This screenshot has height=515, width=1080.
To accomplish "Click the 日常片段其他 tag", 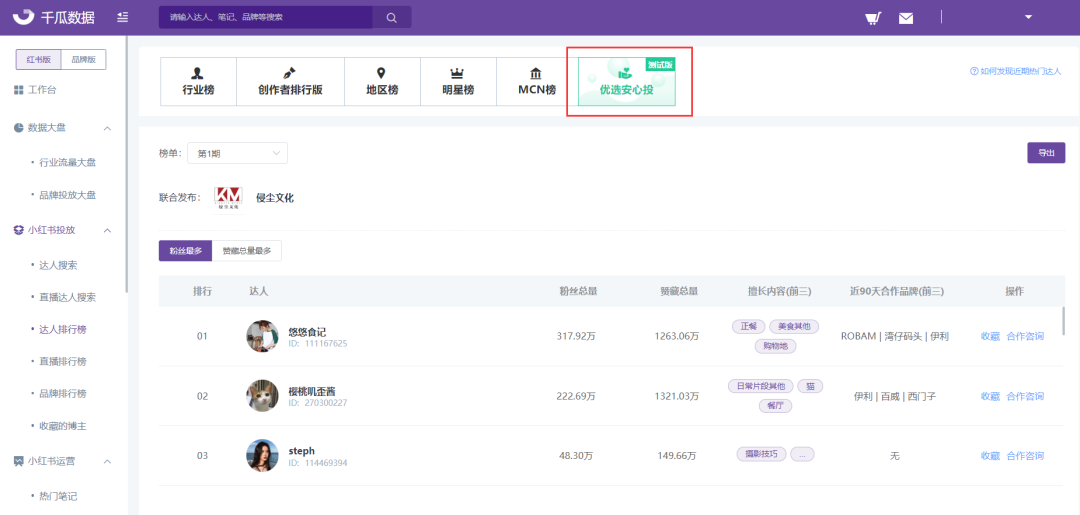I will [761, 386].
